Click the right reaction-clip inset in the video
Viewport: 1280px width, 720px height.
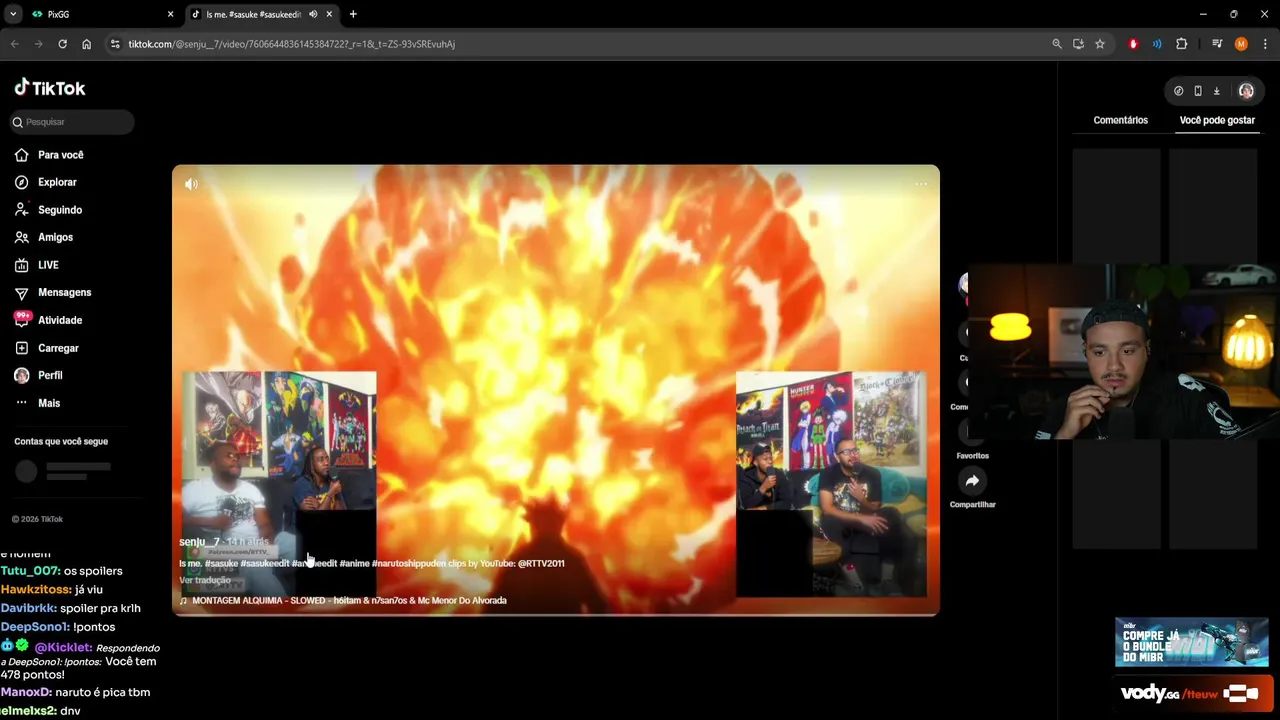click(831, 484)
